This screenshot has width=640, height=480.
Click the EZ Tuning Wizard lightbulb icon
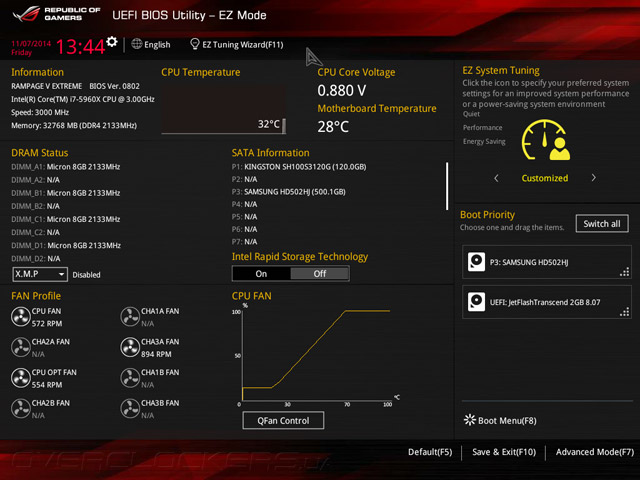(x=195, y=44)
